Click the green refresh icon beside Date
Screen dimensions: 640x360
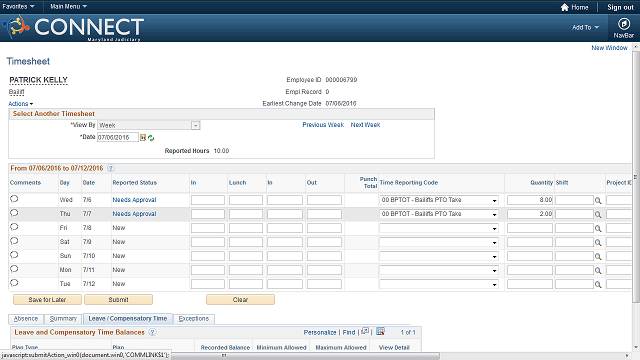pyautogui.click(x=151, y=138)
